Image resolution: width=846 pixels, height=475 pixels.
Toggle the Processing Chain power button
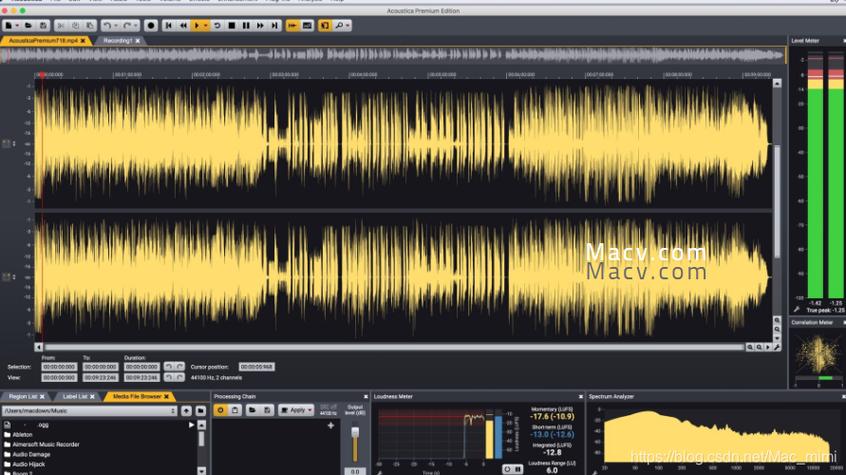(220, 410)
